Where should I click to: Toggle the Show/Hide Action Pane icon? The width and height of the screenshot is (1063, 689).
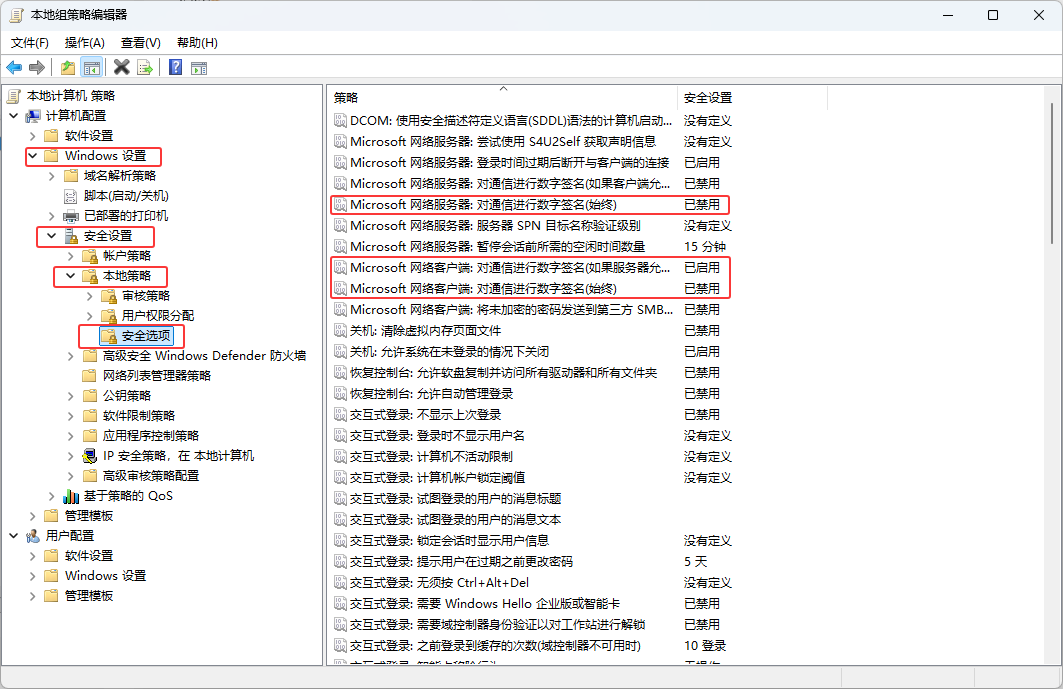199,67
